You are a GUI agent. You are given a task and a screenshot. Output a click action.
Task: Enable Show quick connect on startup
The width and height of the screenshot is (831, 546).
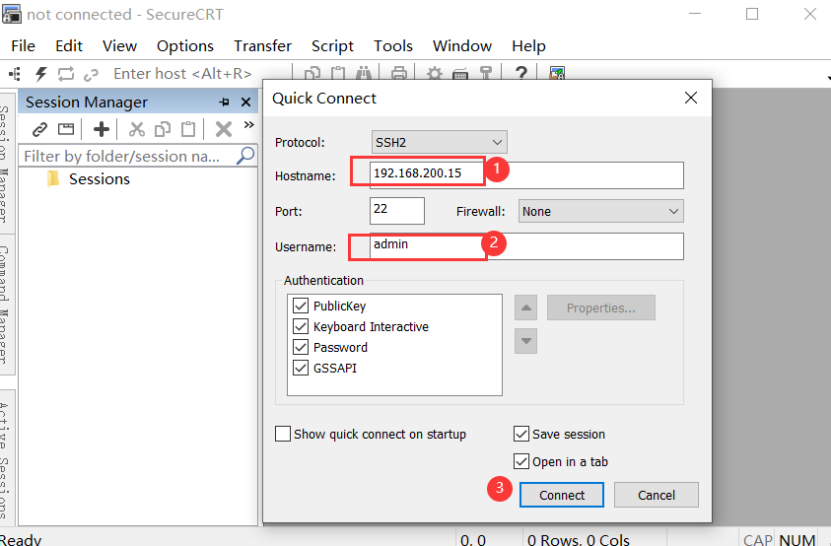tap(283, 434)
